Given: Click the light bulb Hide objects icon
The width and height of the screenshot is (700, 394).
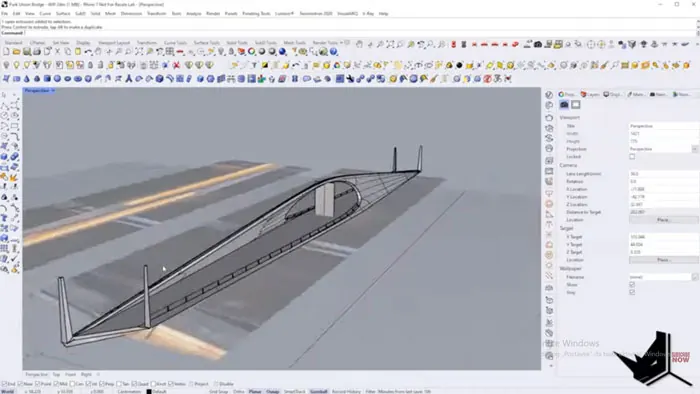Looking at the screenshot, I should coord(6,65).
